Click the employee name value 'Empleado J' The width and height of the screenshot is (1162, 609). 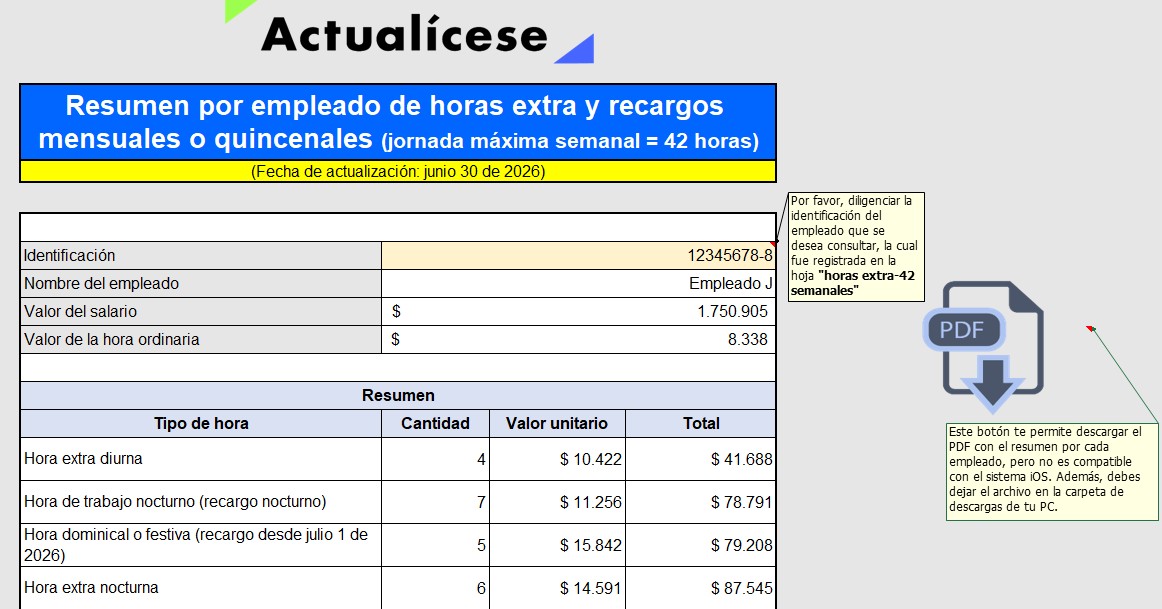point(578,284)
